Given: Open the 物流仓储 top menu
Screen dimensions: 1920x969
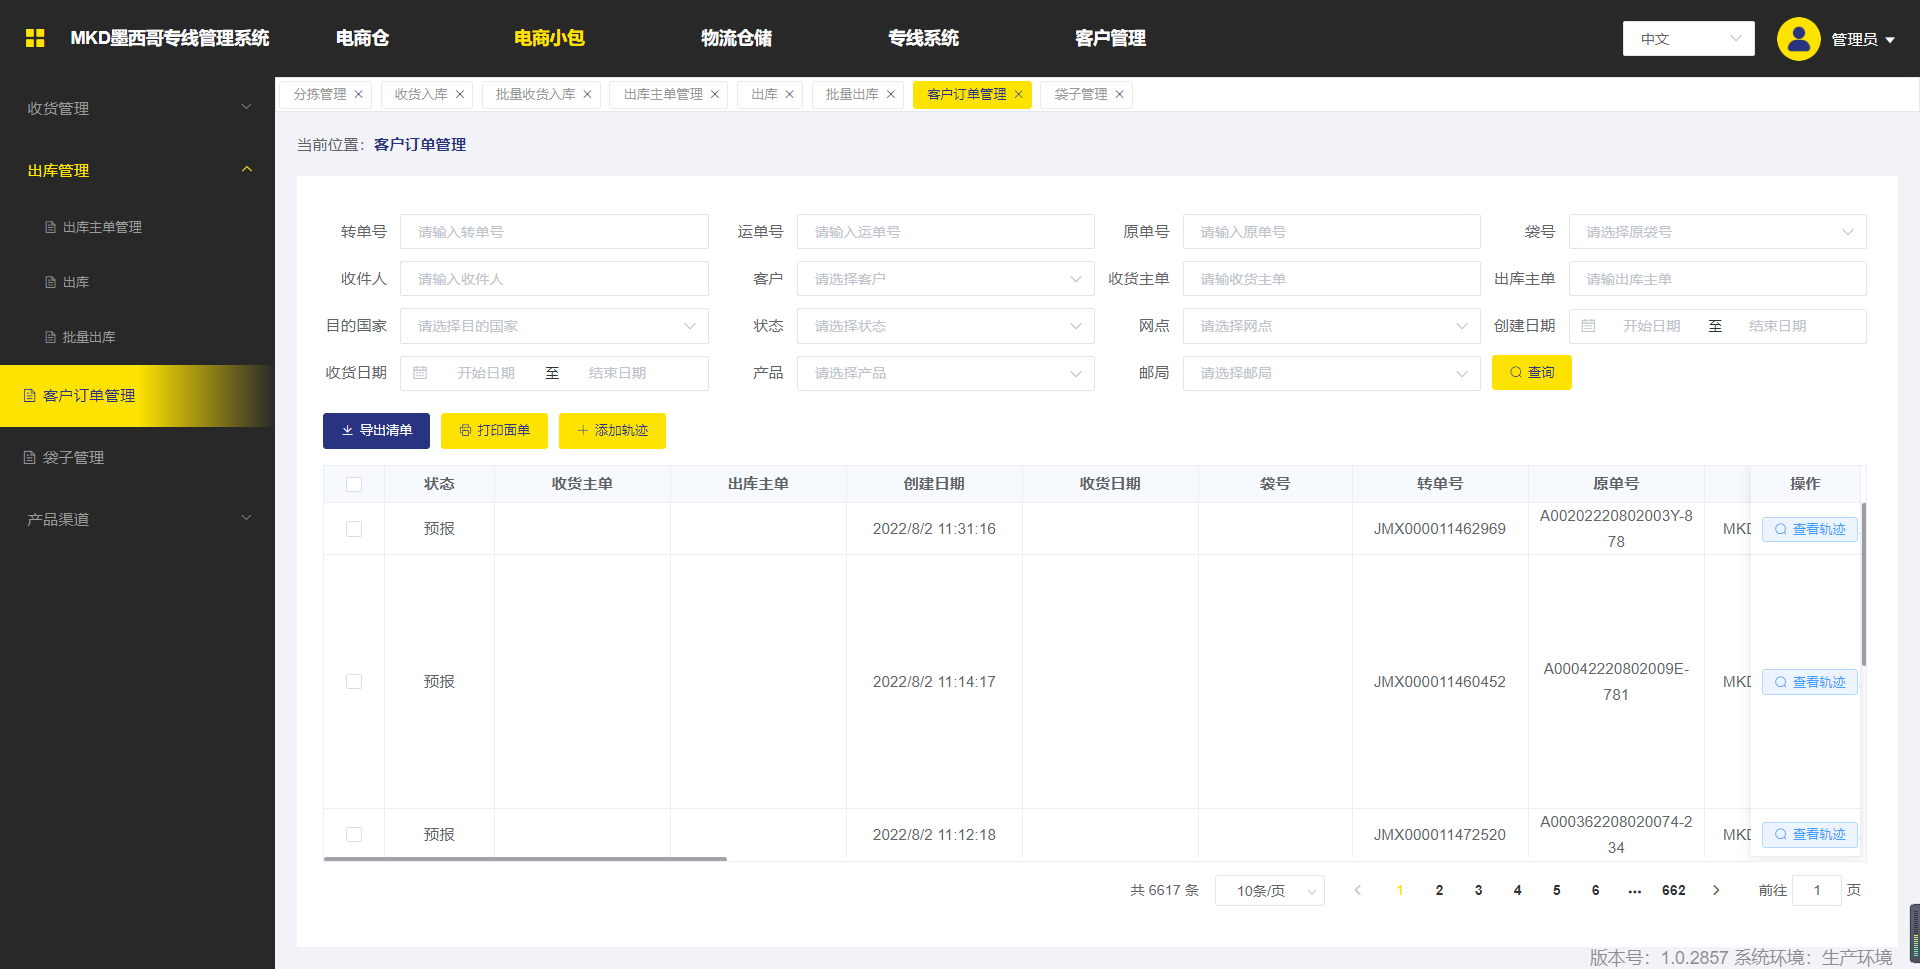Looking at the screenshot, I should [736, 38].
